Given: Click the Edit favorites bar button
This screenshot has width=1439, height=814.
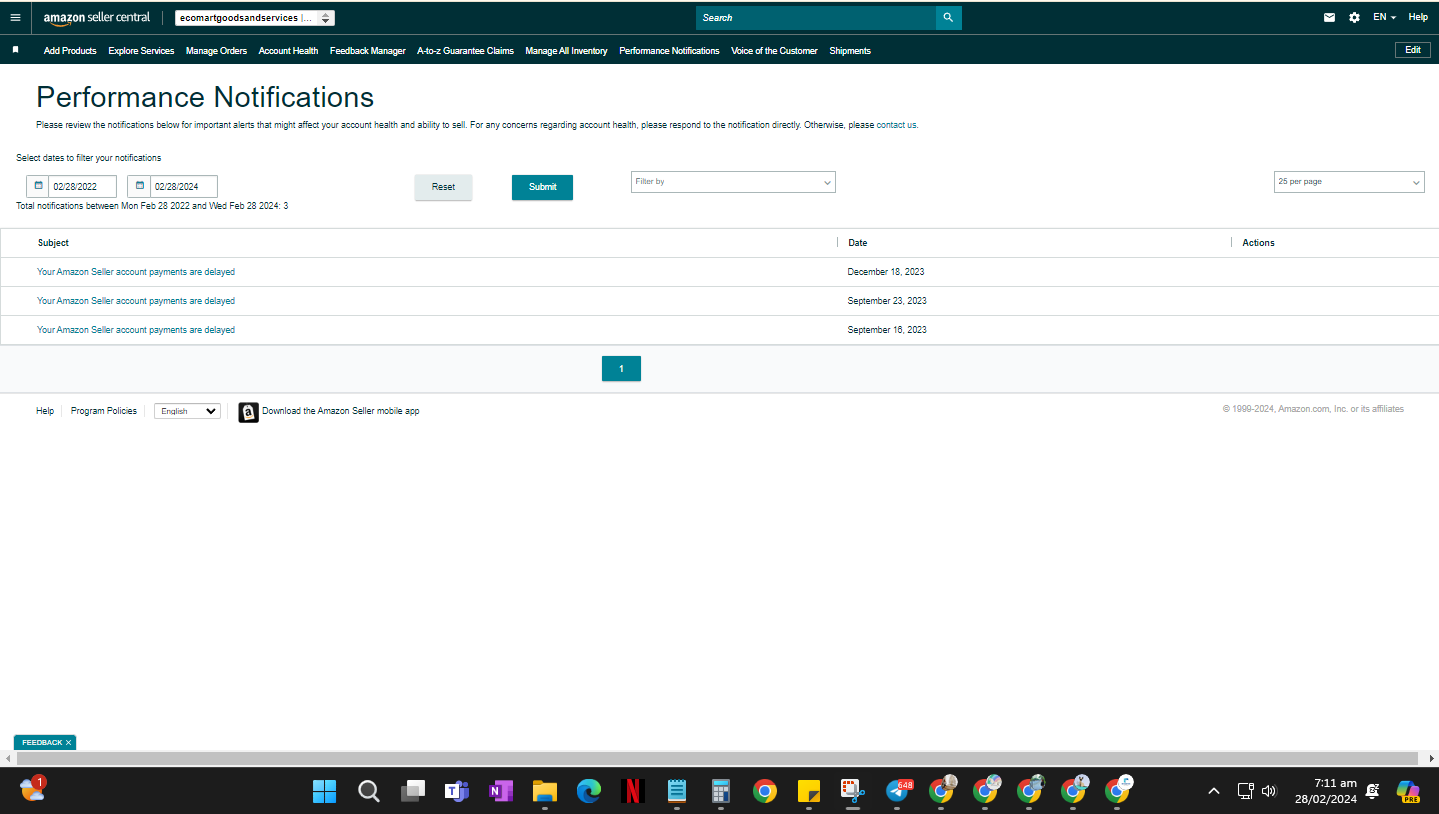Looking at the screenshot, I should point(1413,50).
